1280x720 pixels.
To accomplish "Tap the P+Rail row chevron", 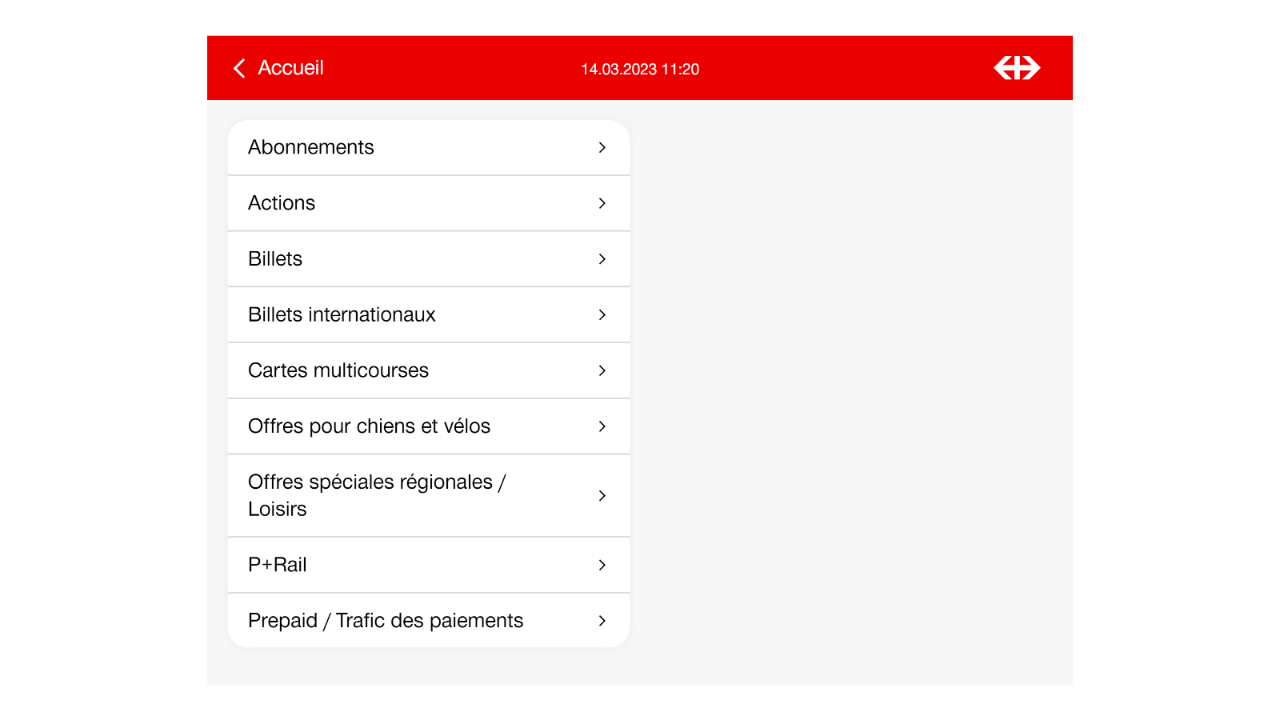I will (x=602, y=565).
